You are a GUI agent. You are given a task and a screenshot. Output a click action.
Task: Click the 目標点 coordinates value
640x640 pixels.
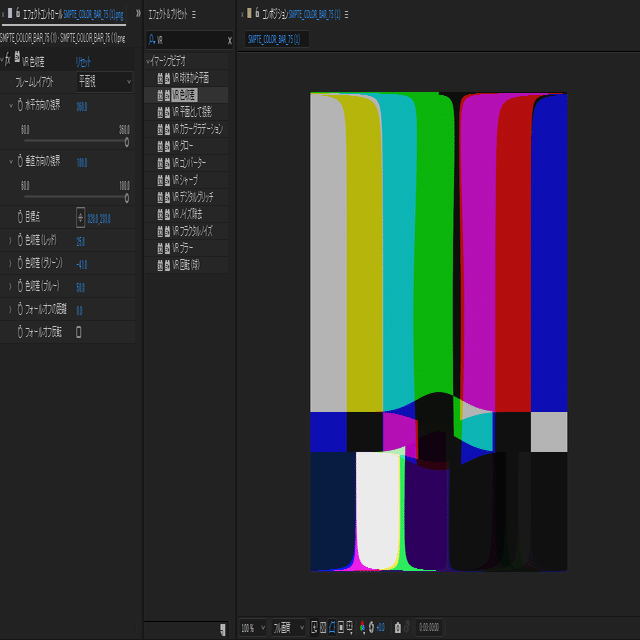click(x=99, y=219)
